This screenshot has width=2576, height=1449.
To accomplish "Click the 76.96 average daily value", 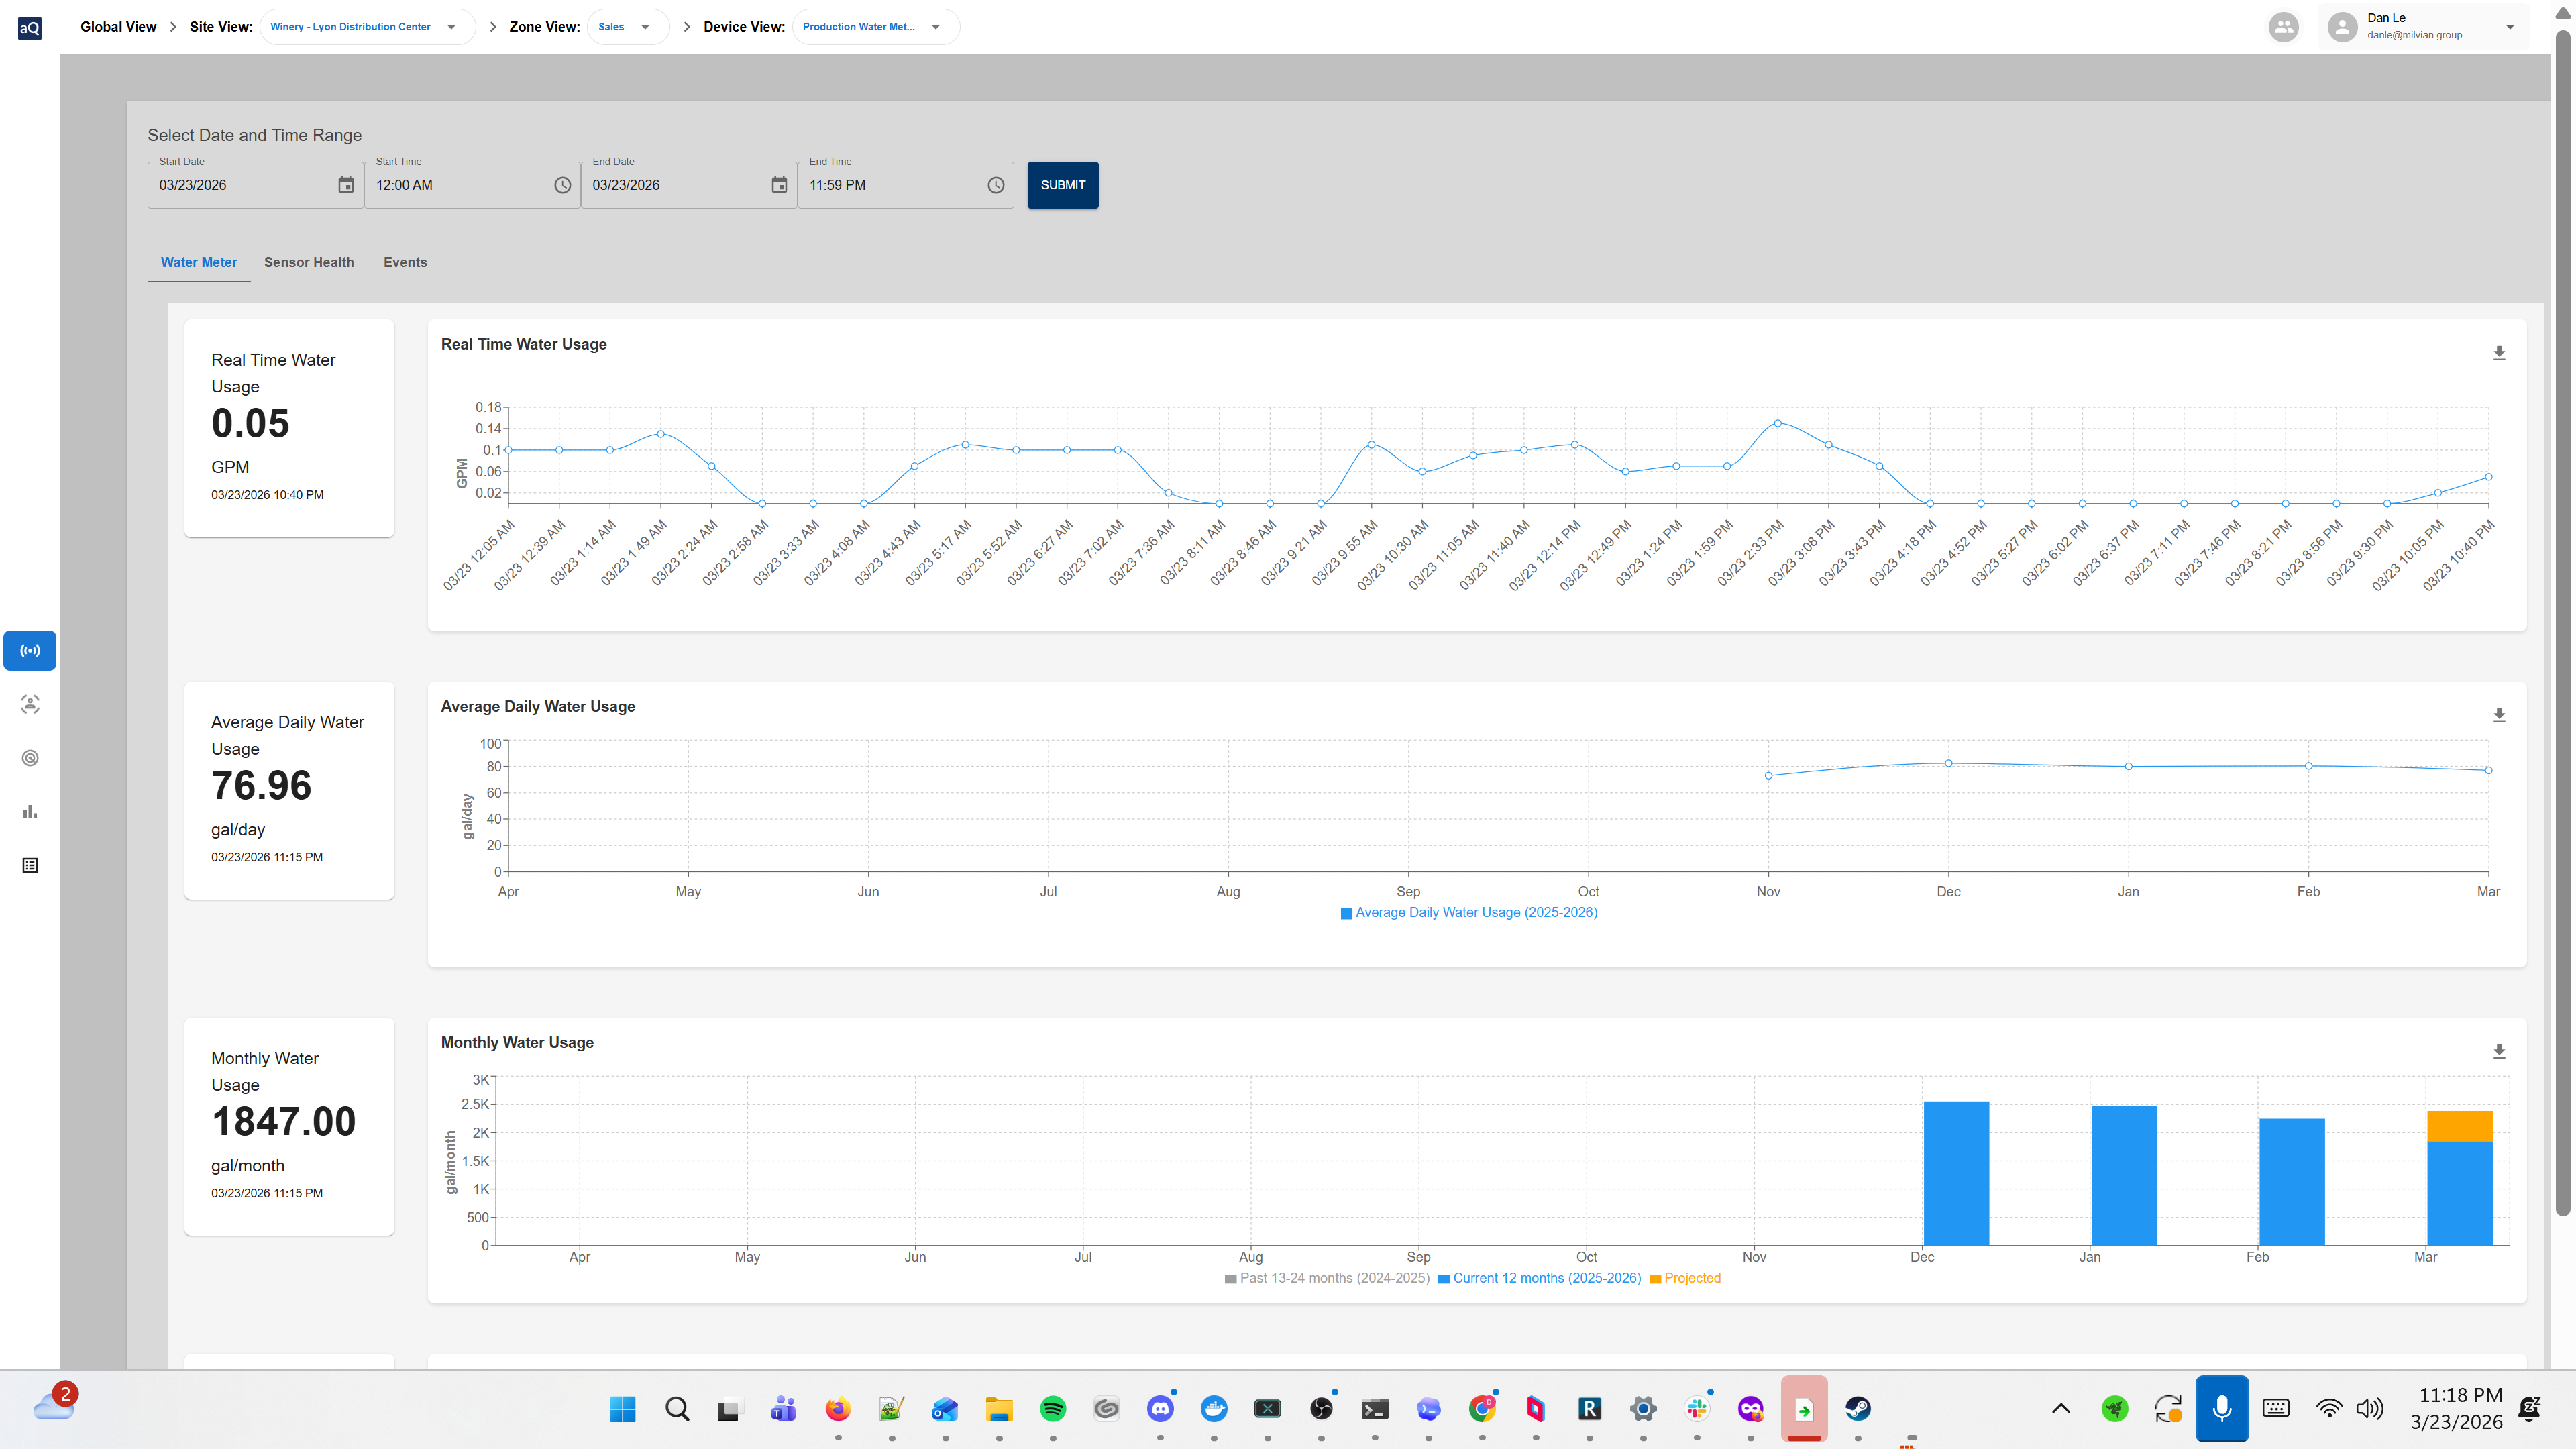I will click(x=261, y=786).
